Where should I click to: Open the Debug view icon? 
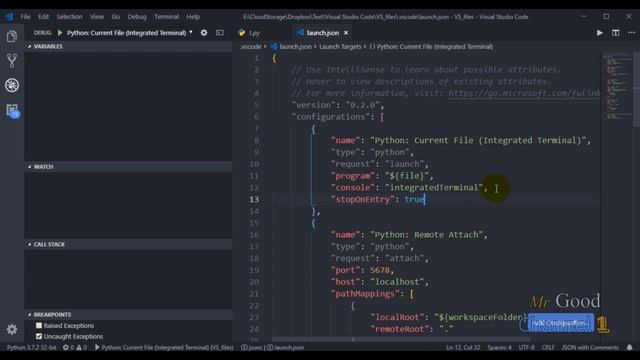coord(12,85)
